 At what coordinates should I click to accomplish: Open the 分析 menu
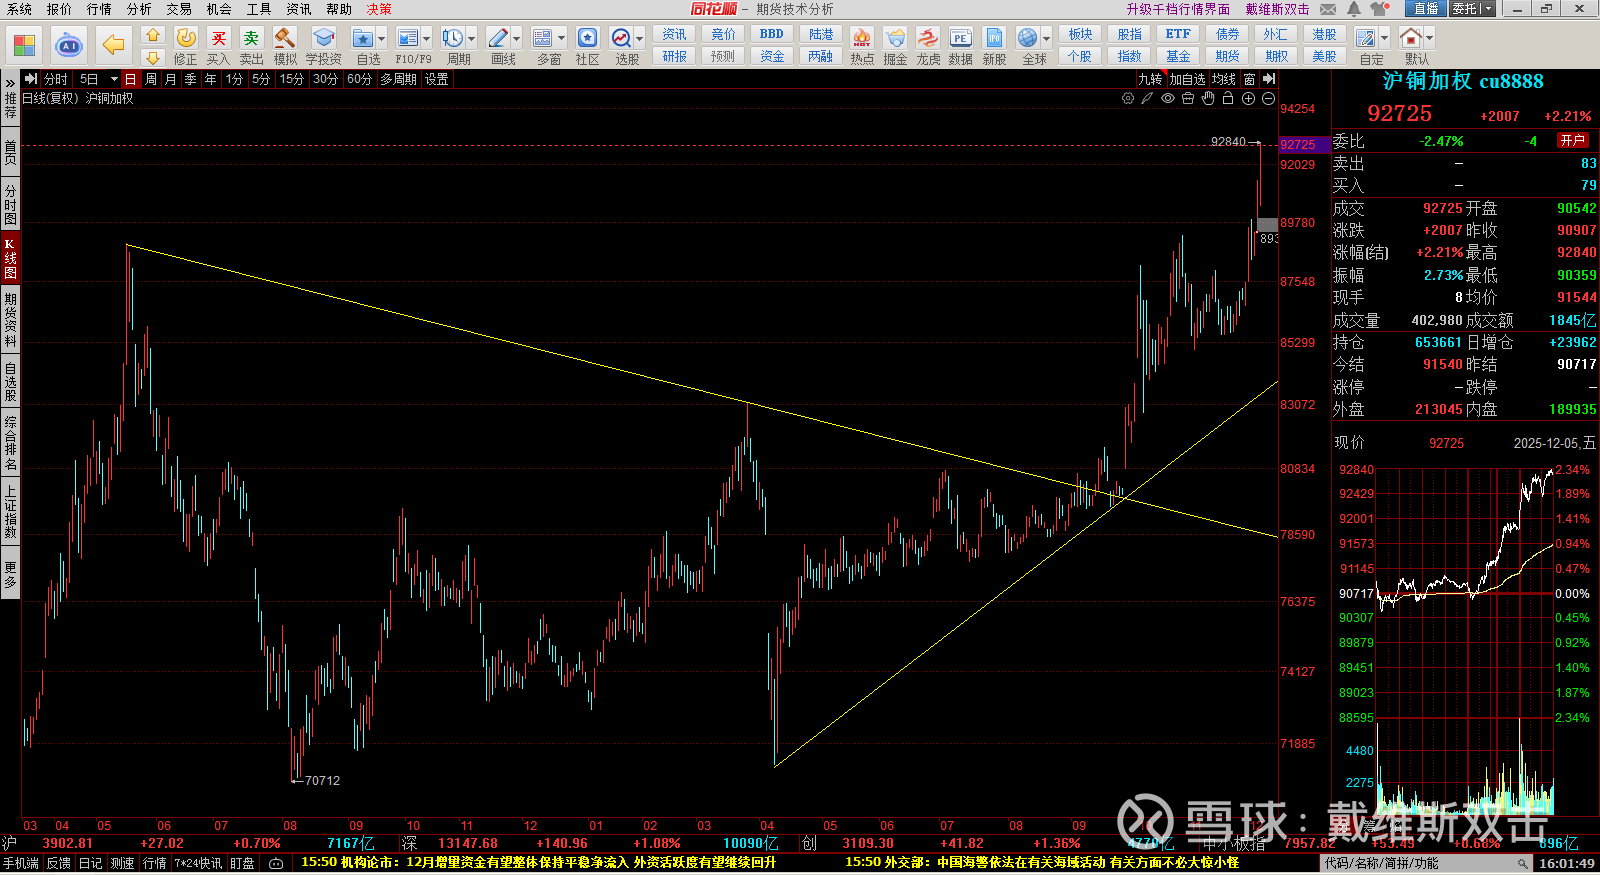(x=139, y=9)
